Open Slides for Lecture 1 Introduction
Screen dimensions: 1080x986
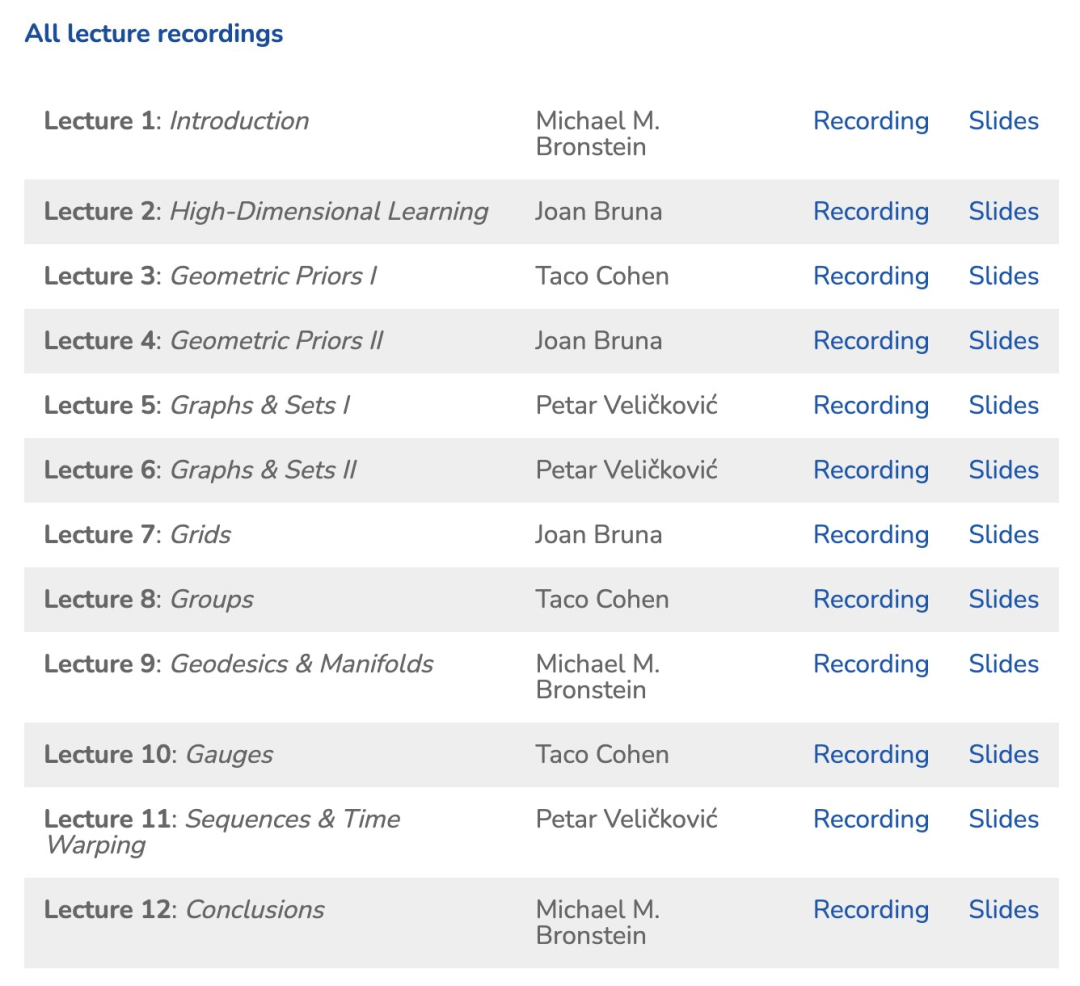pyautogui.click(x=1003, y=121)
